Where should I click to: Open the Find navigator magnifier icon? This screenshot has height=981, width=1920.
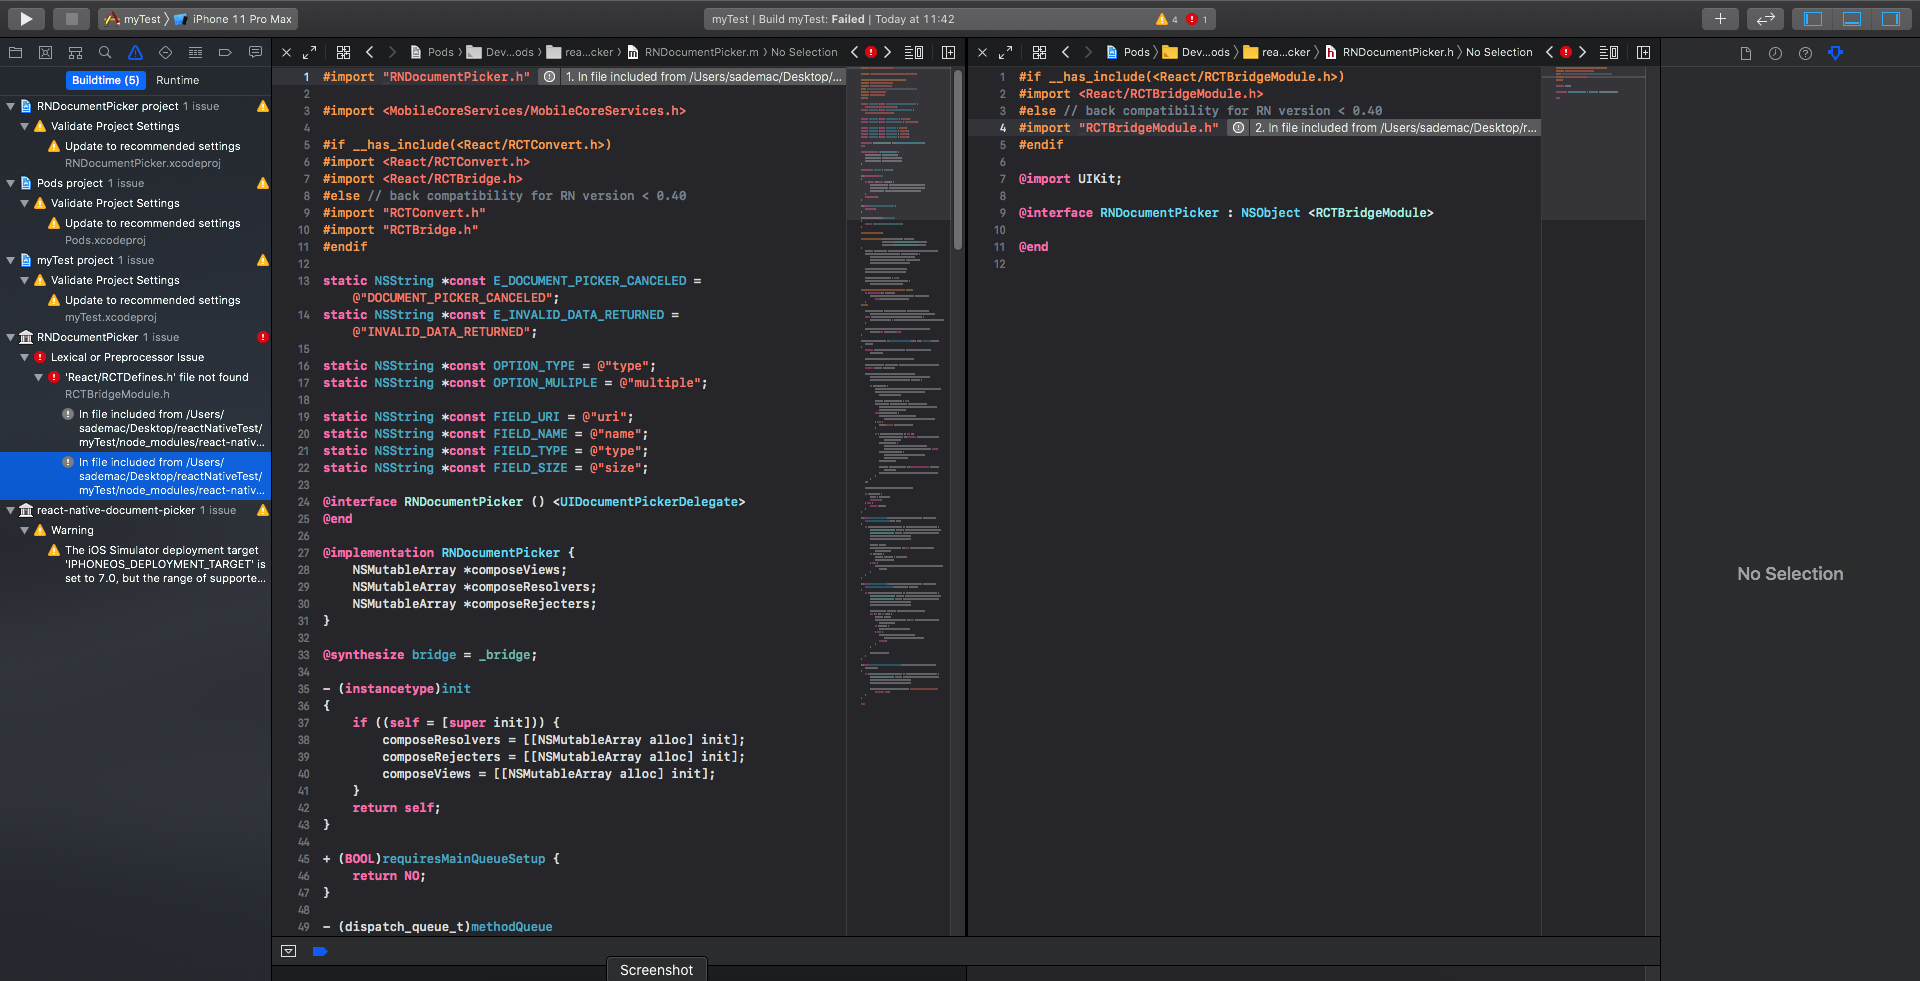click(x=105, y=53)
